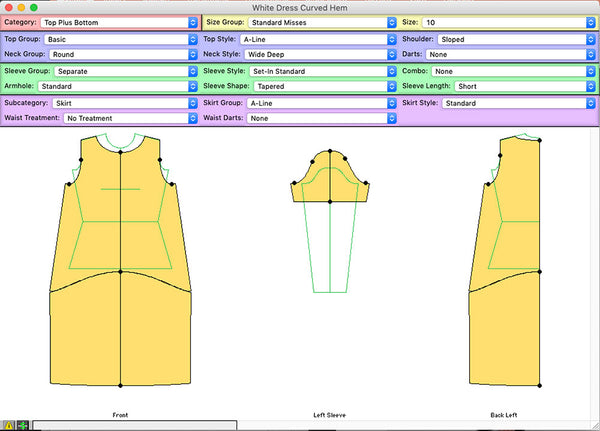Open the Sleeve Group dropdown showing Separate
The height and width of the screenshot is (431, 600).
pyautogui.click(x=126, y=71)
